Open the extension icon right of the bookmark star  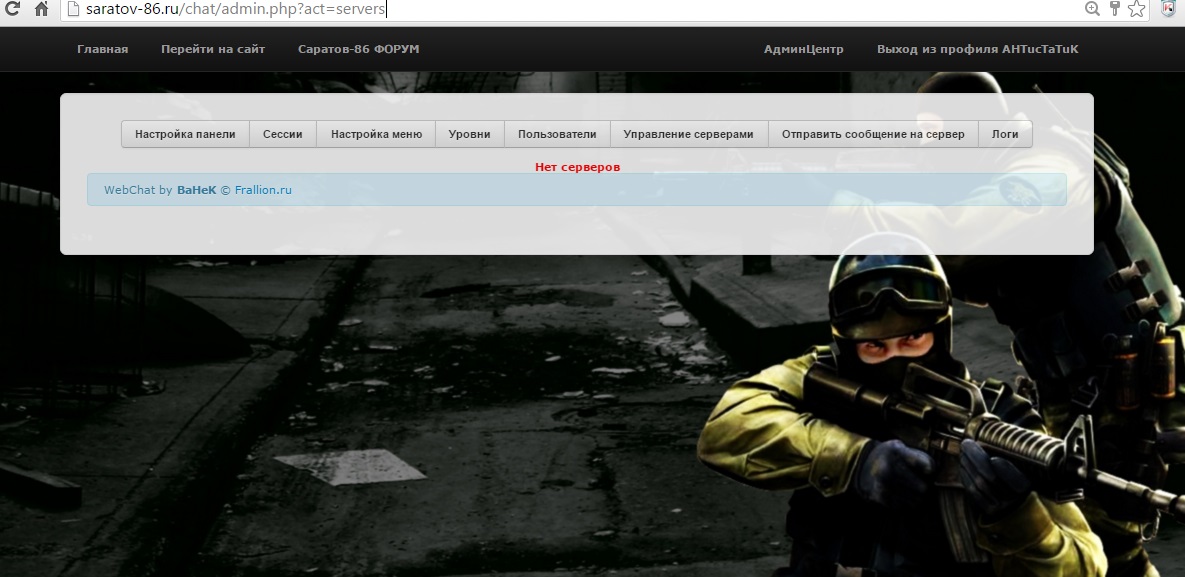click(1169, 9)
